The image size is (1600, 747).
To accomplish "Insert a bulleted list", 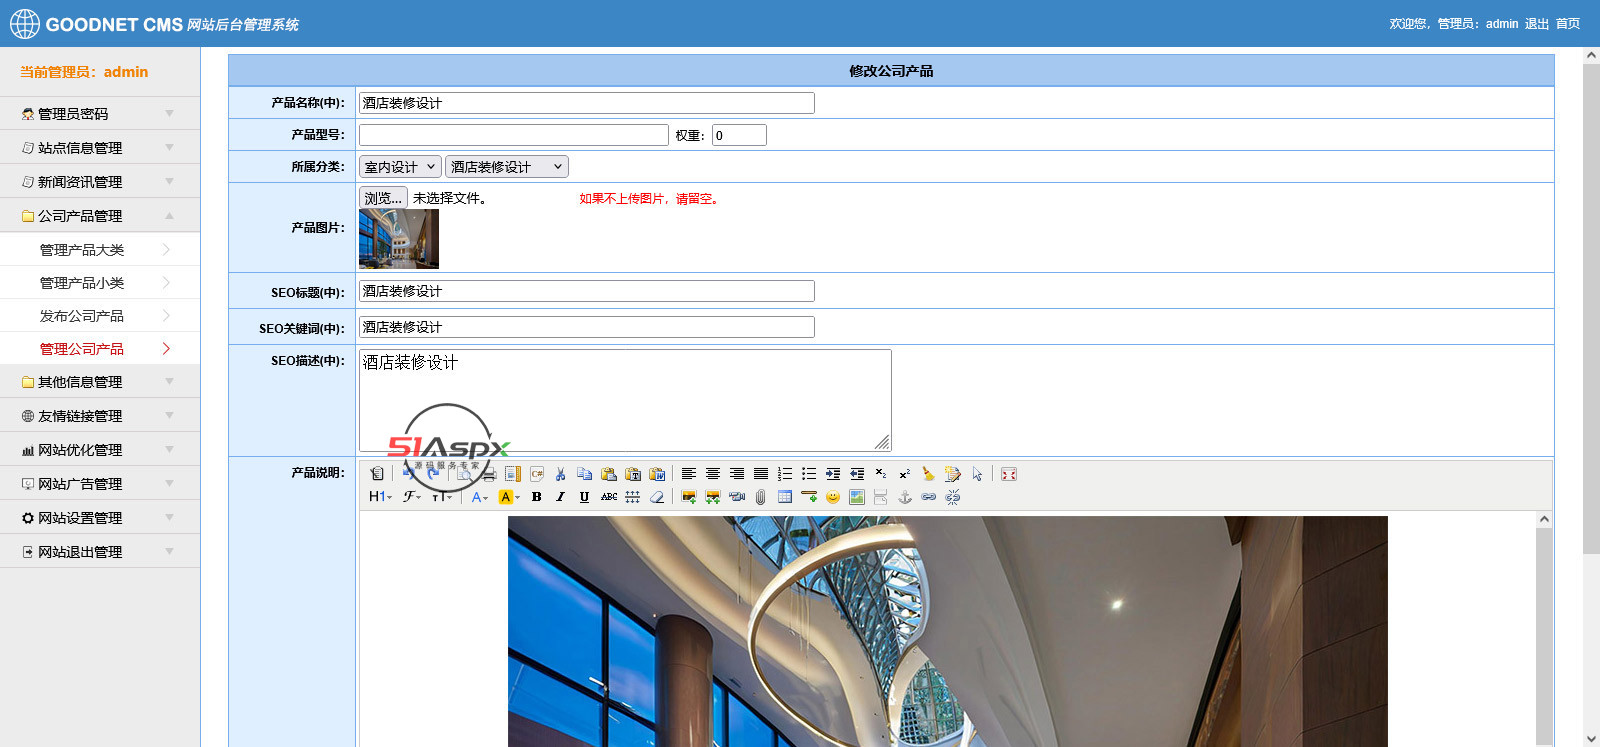I will [809, 474].
